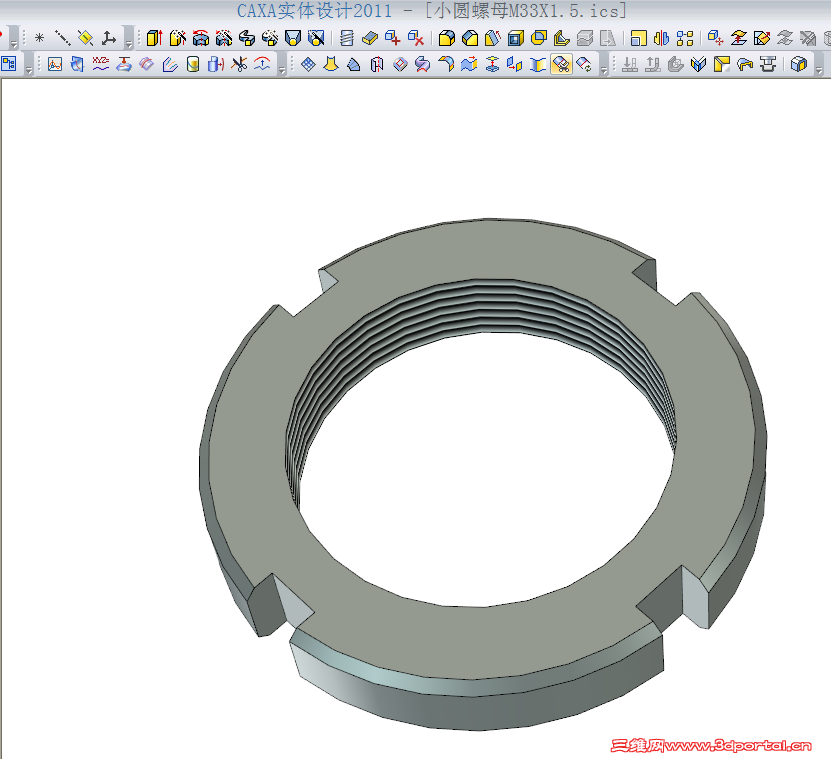
Task: Click the blue disc surface stitch icon
Action: (x=493, y=64)
